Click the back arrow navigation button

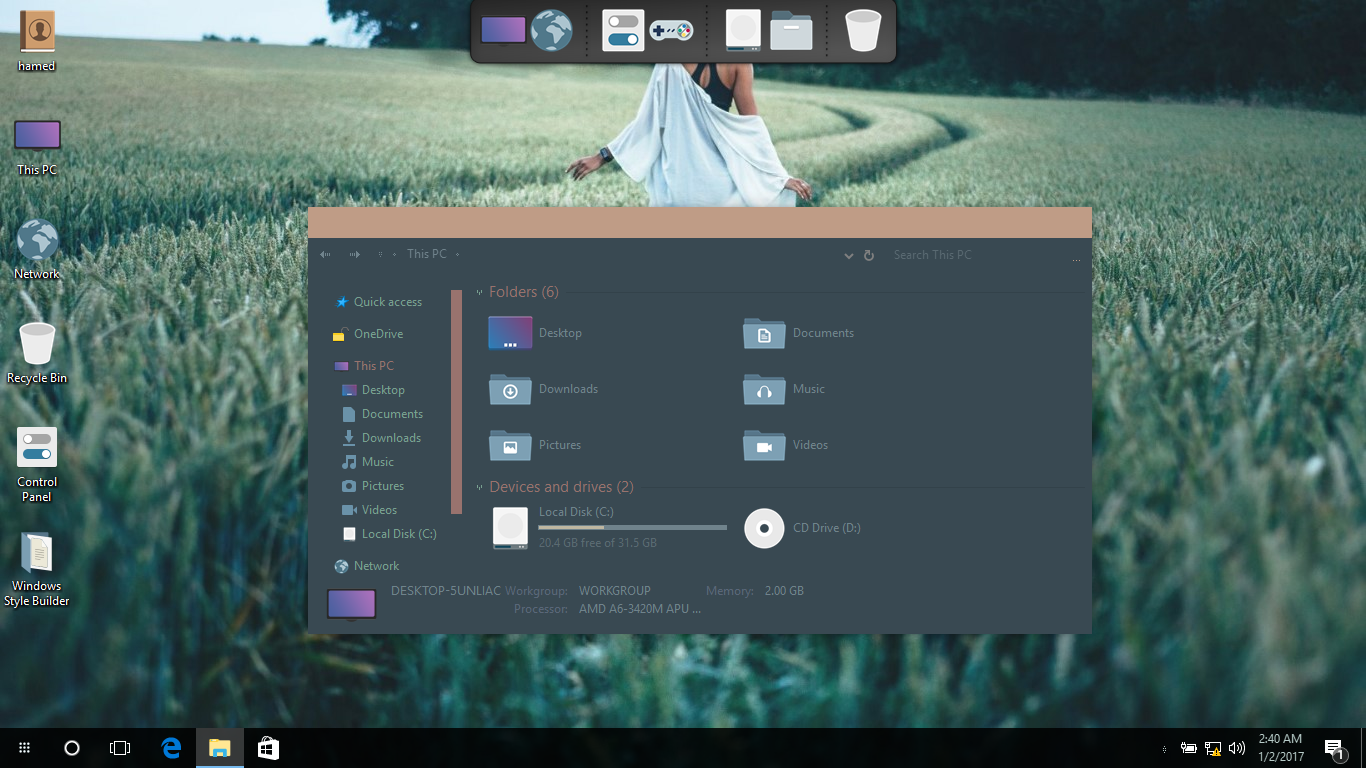325,255
